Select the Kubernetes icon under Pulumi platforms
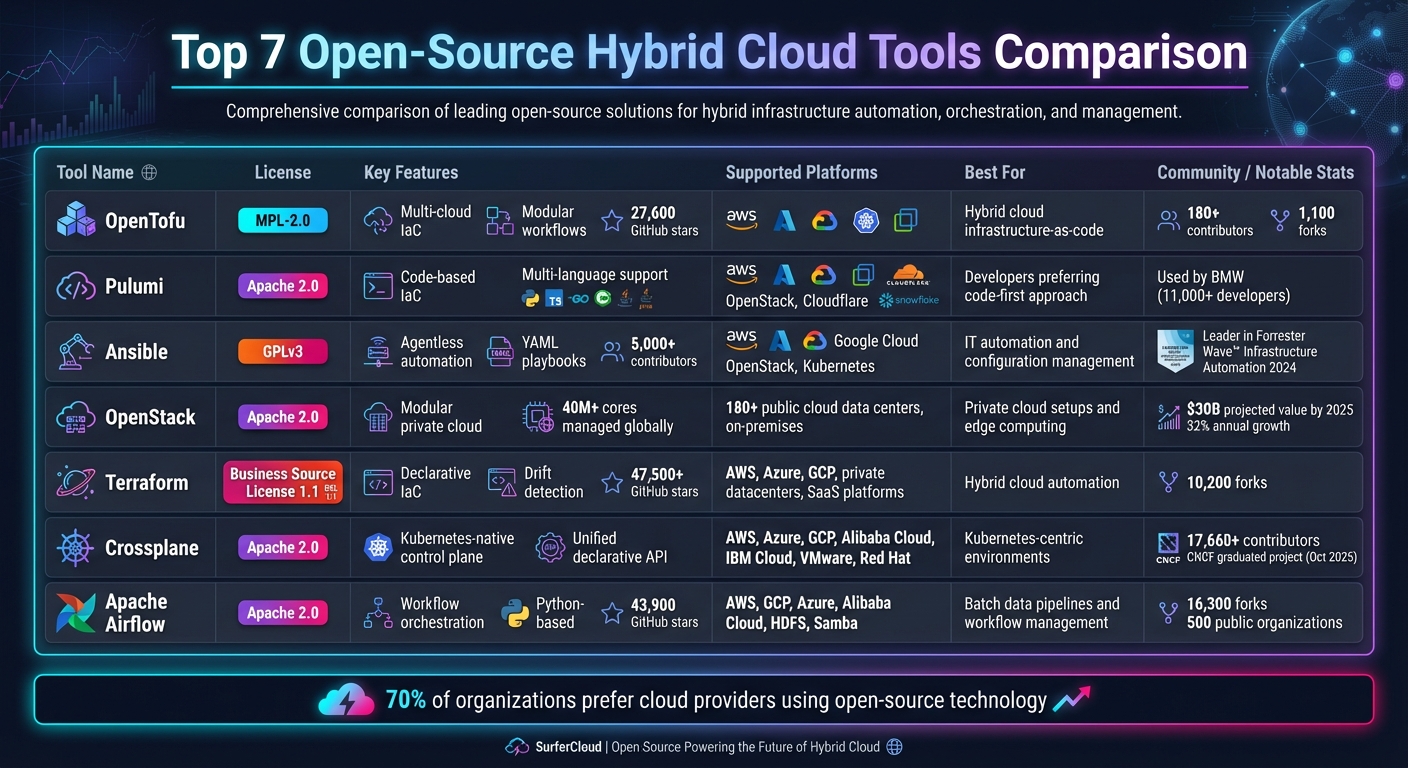 [x=862, y=273]
